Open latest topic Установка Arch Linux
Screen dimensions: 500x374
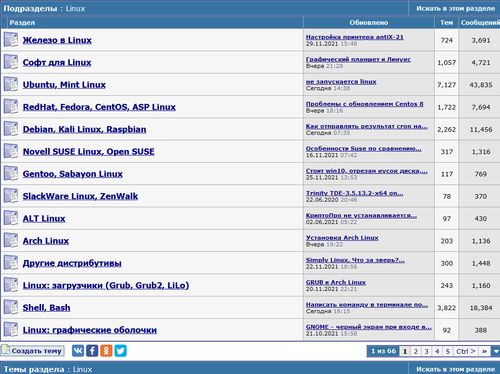click(342, 238)
